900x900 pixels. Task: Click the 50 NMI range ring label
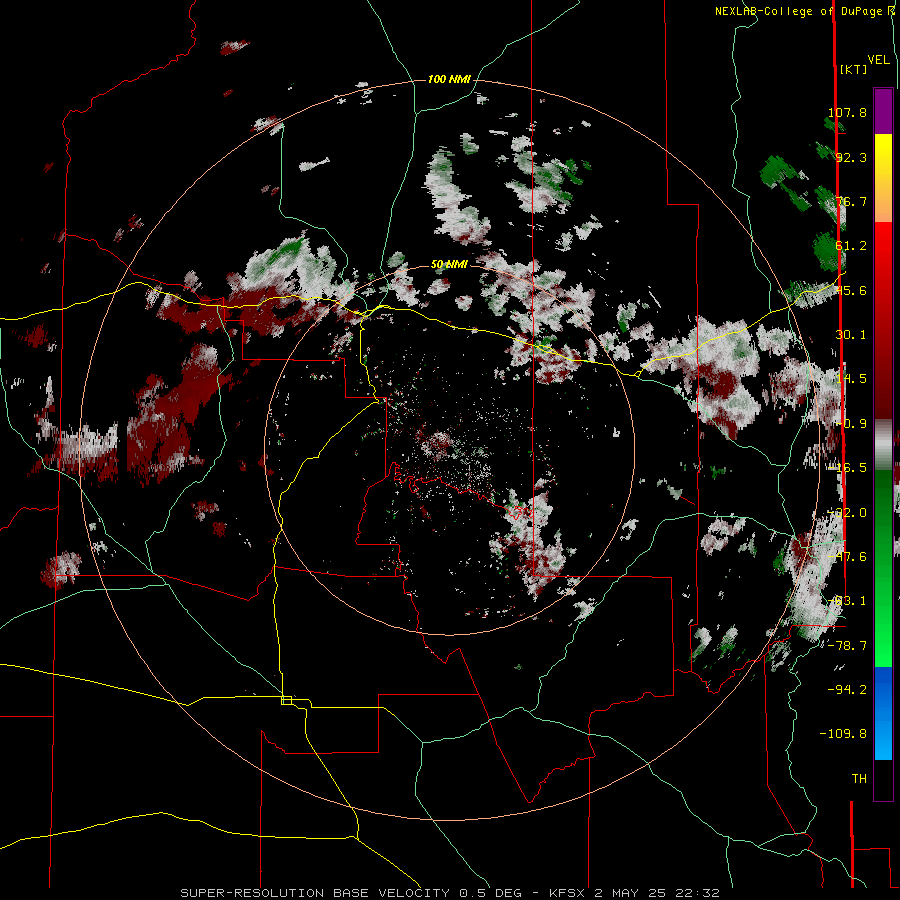click(x=449, y=265)
